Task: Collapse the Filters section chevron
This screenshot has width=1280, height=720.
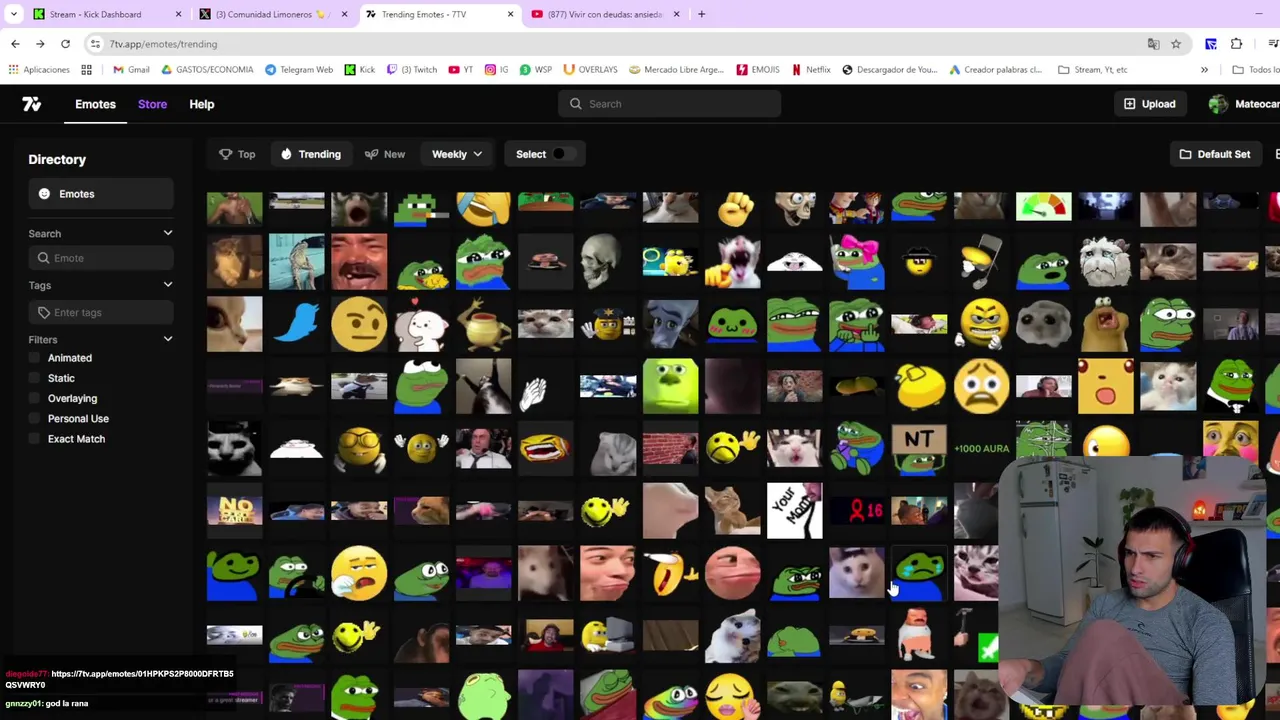Action: (168, 340)
